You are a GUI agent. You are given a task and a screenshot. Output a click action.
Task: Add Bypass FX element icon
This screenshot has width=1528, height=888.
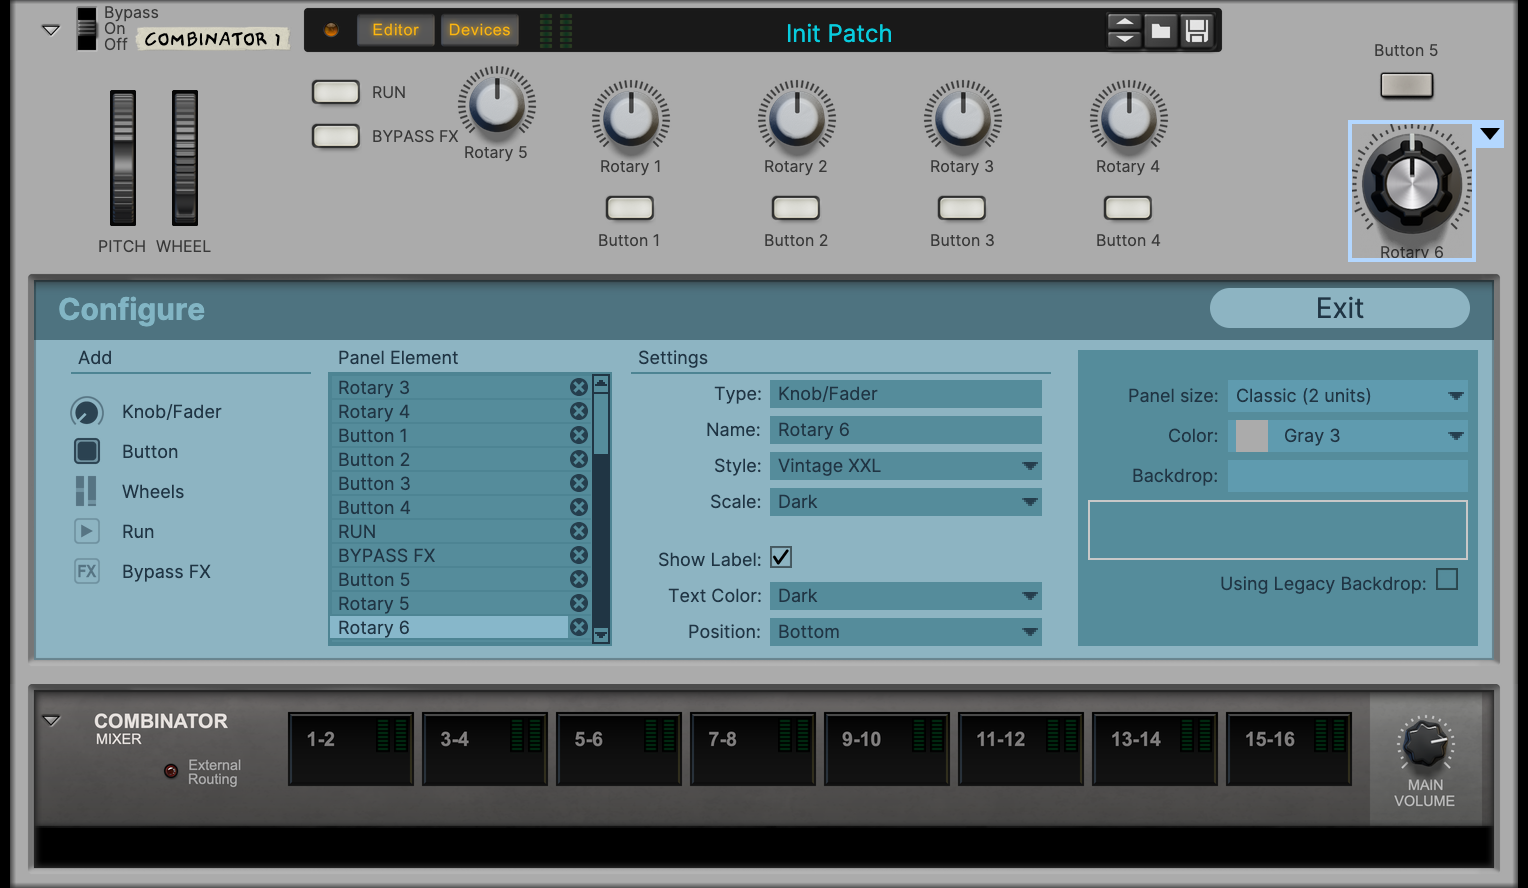[87, 571]
